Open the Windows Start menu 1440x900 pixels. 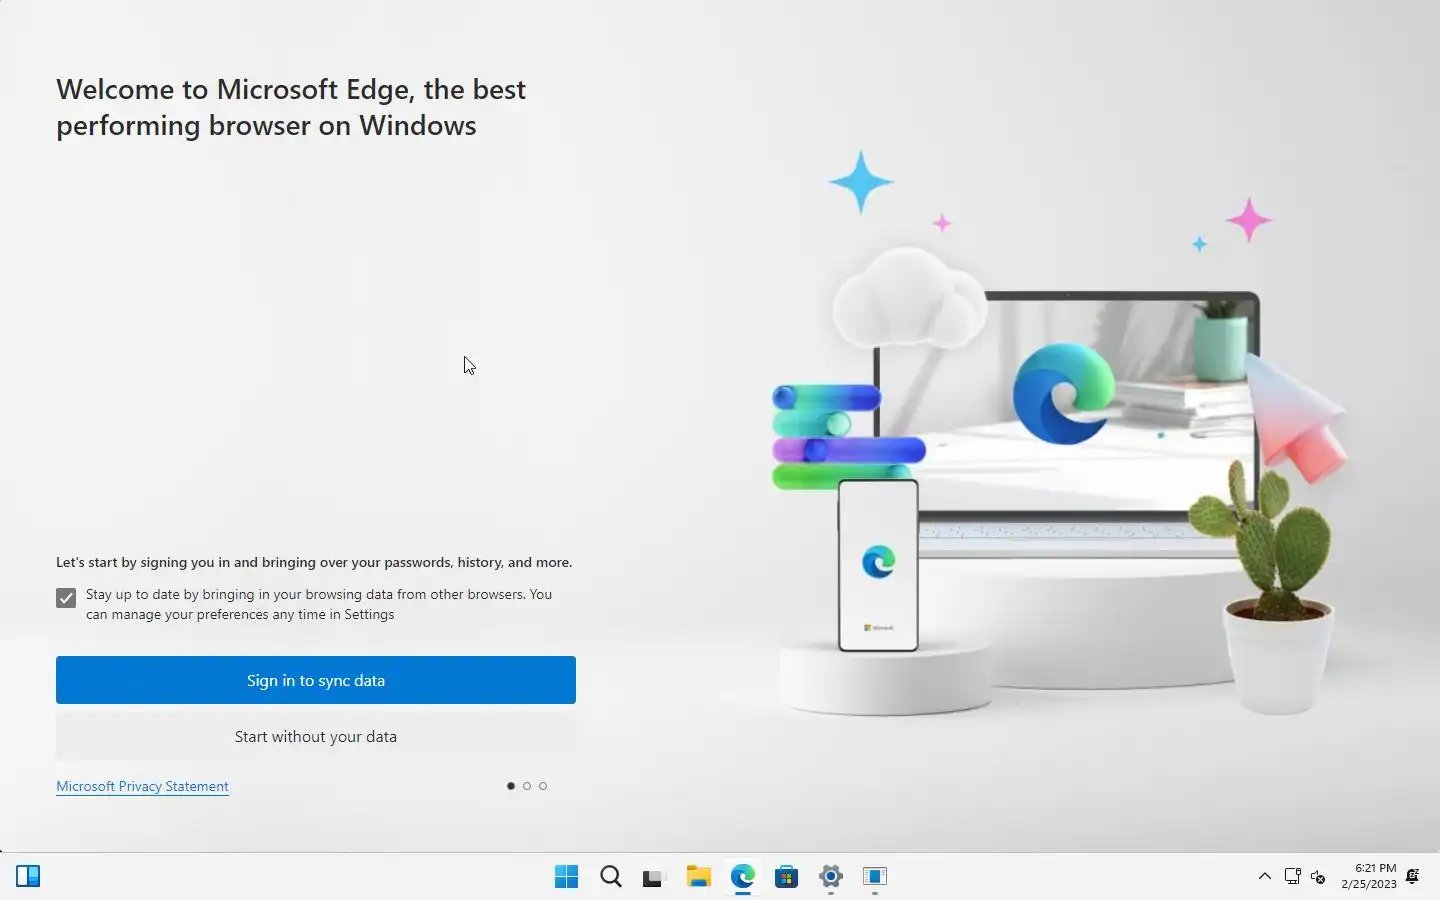(566, 877)
